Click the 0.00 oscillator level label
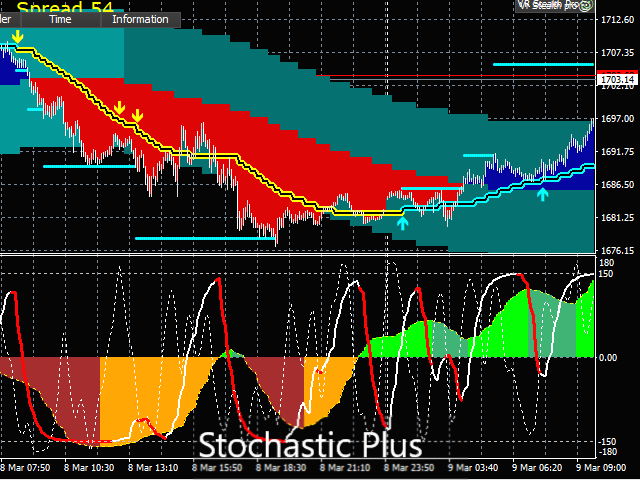The image size is (640, 480). (x=608, y=358)
